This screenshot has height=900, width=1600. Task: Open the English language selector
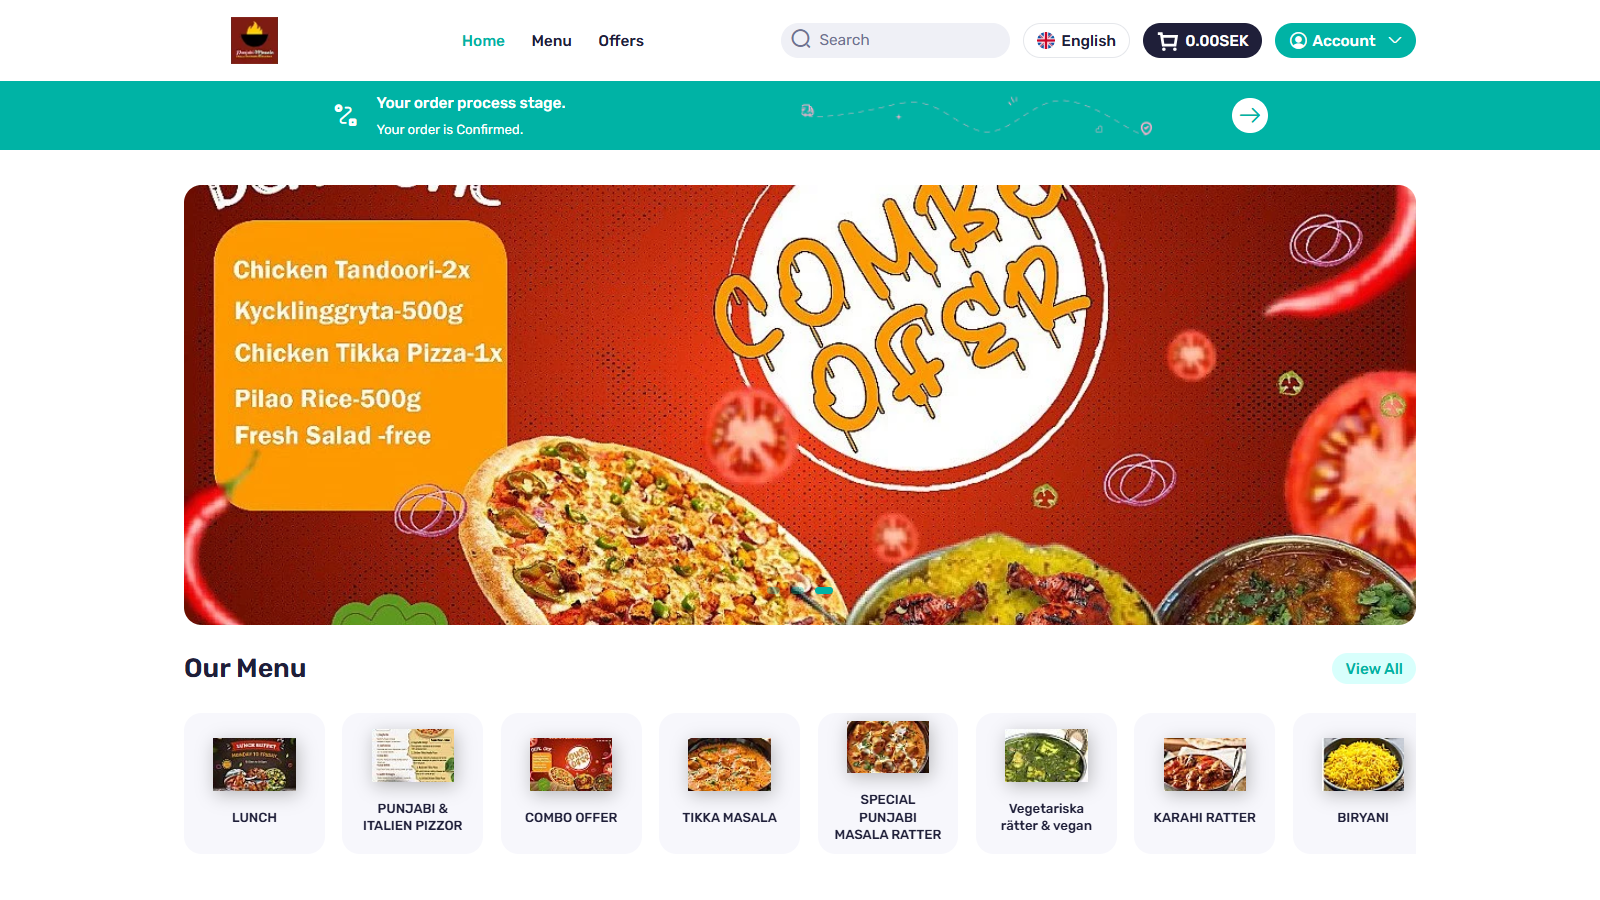[x=1076, y=40]
